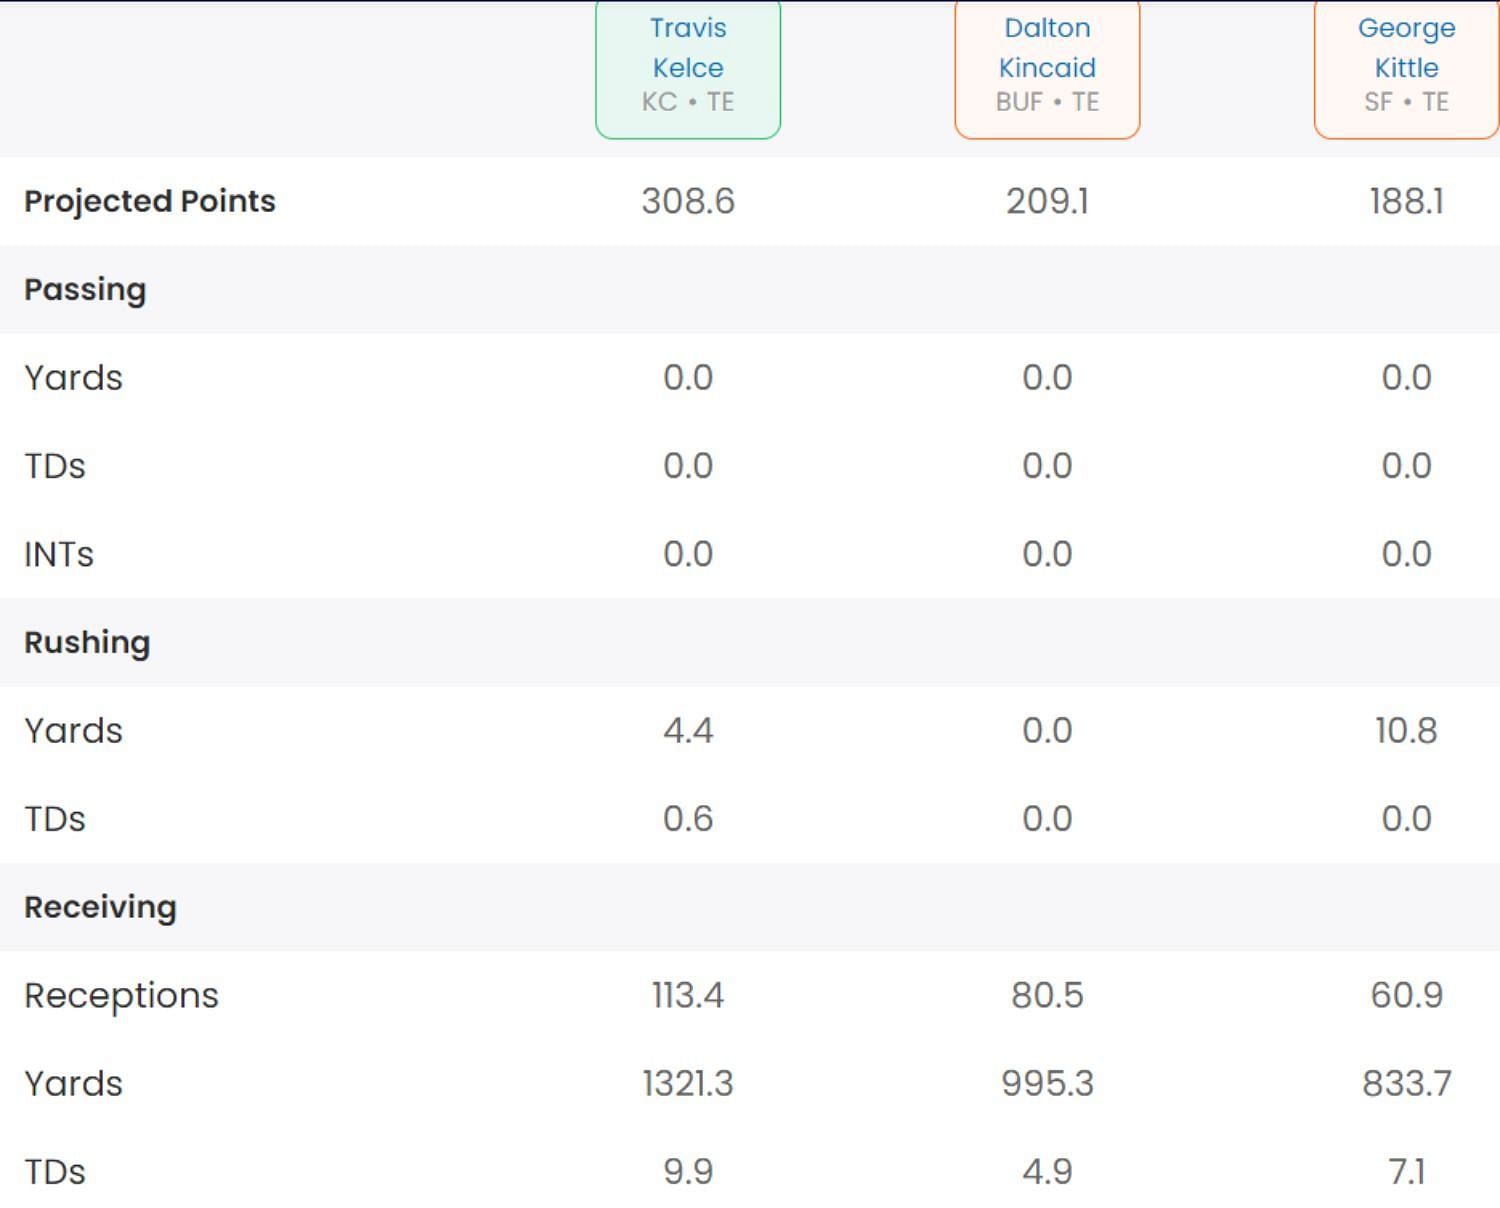This screenshot has width=1500, height=1208.
Task: Select Kincaid's 209.1 projected points
Action: [1047, 201]
